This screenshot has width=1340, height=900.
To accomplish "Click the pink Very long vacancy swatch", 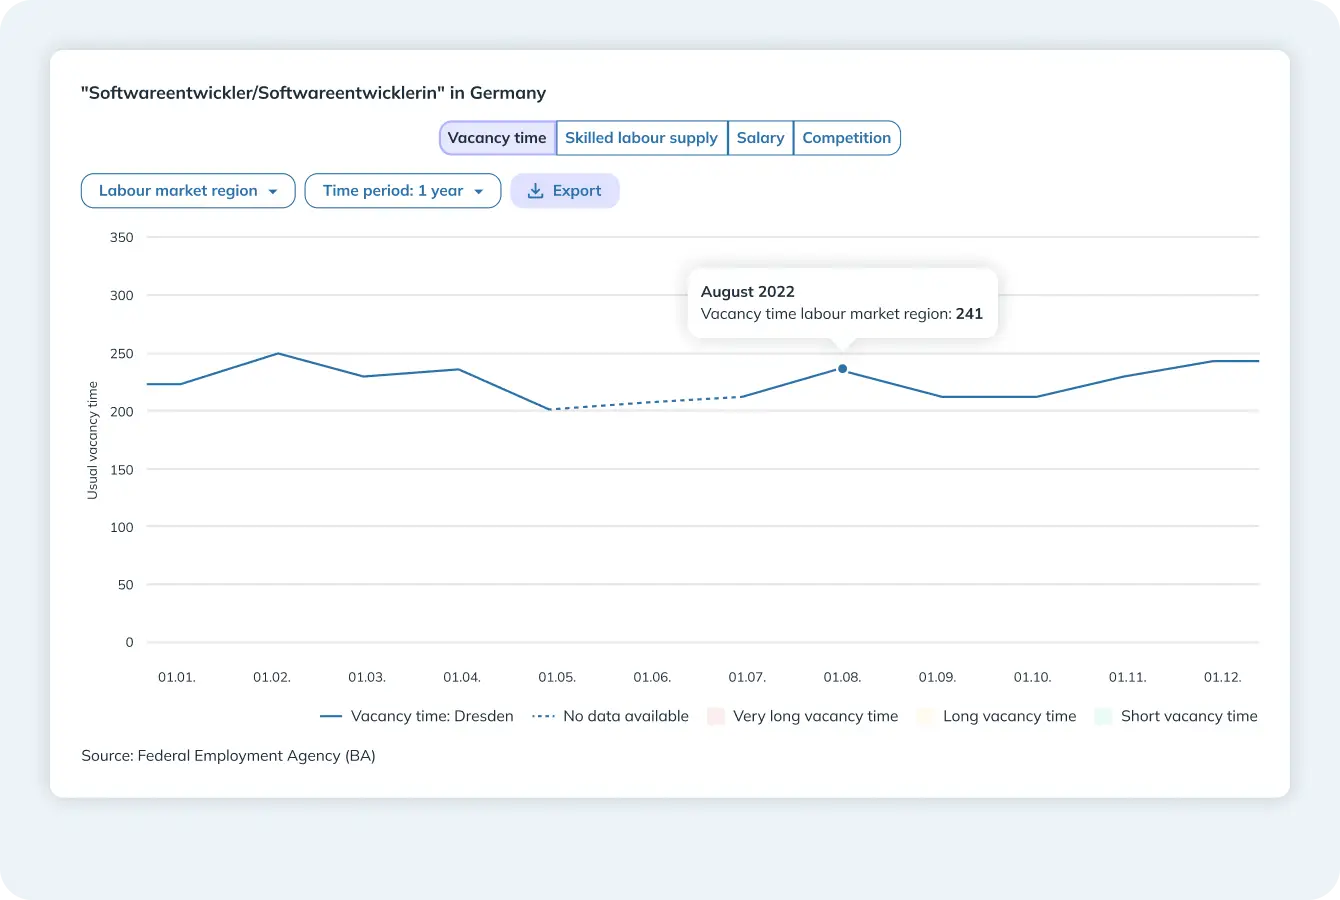I will pos(716,716).
